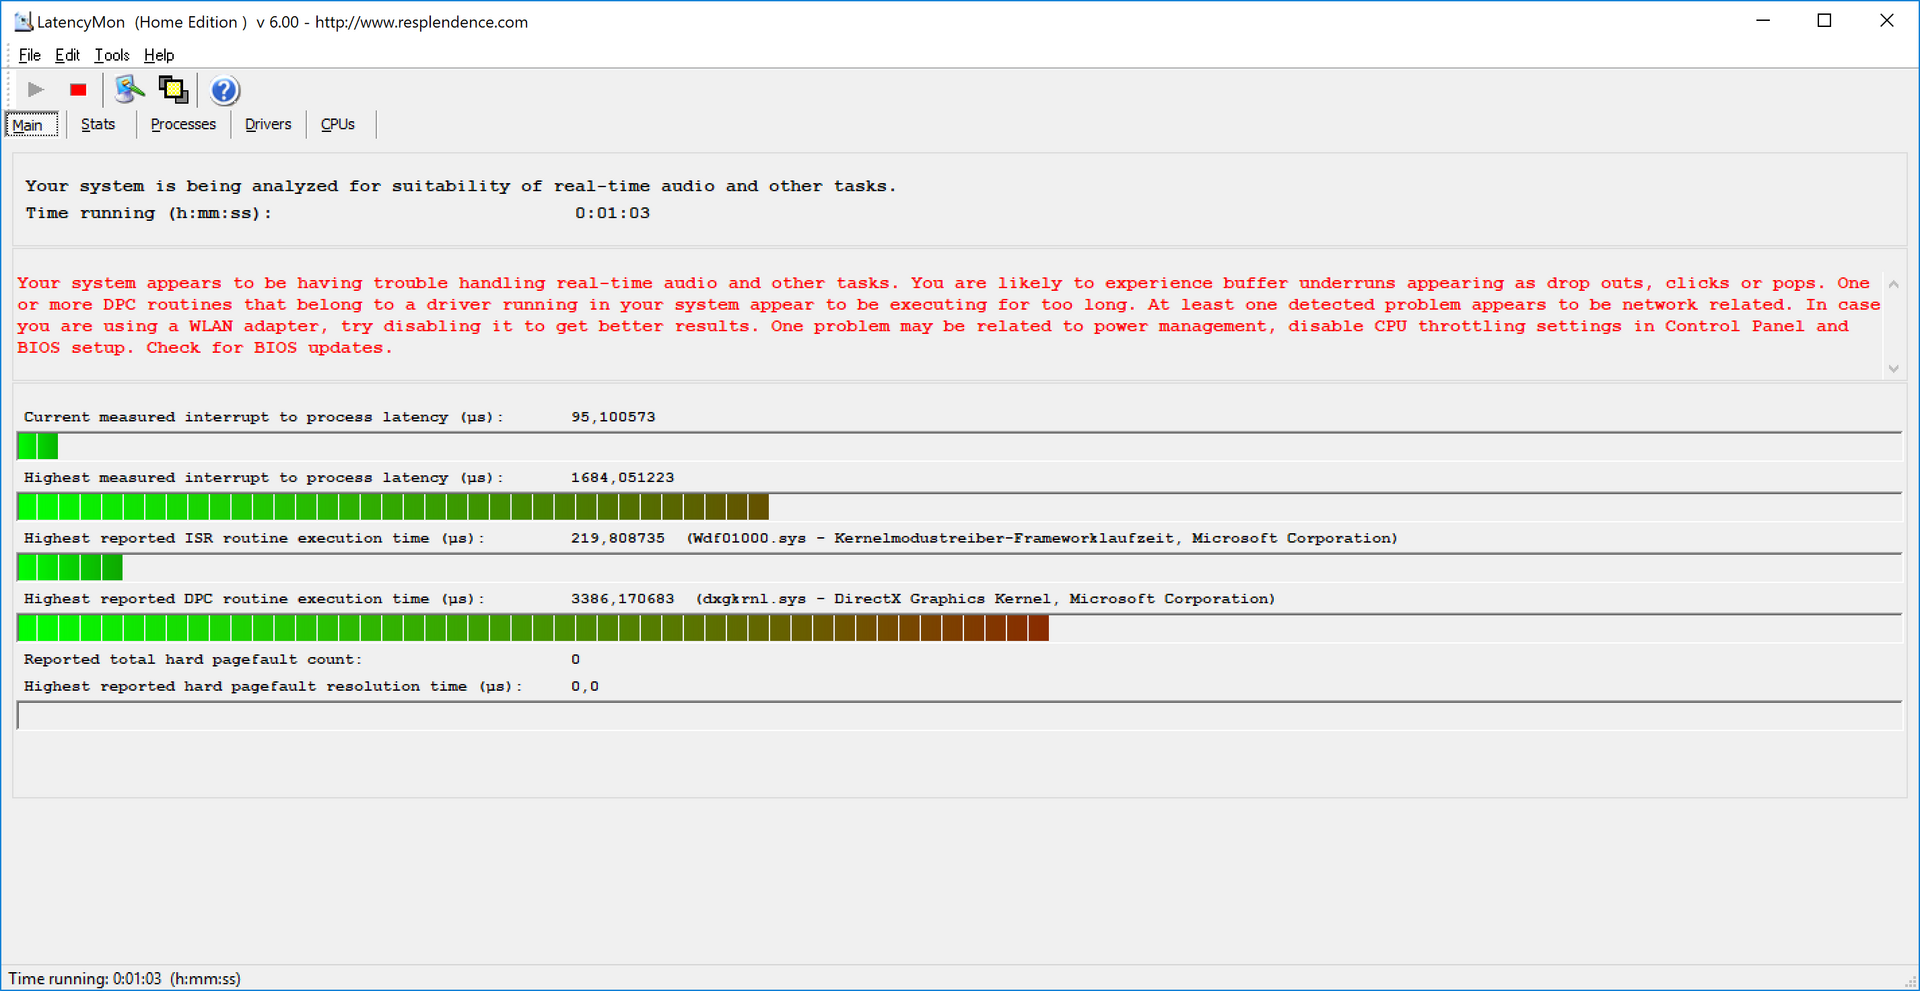The height and width of the screenshot is (991, 1920).
Task: Start monitoring with the play button
Action: tap(36, 90)
